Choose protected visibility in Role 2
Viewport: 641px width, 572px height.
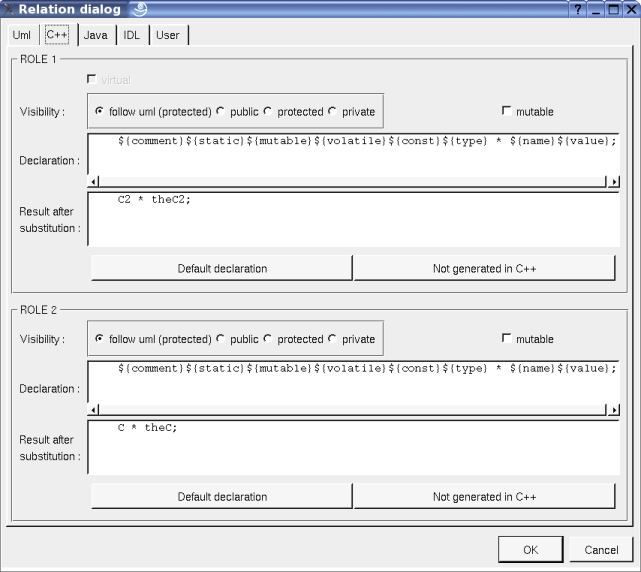(x=268, y=339)
